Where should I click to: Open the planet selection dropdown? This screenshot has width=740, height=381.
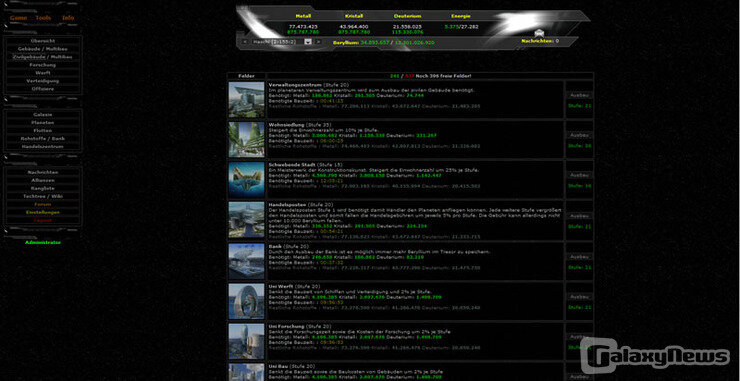click(x=282, y=42)
